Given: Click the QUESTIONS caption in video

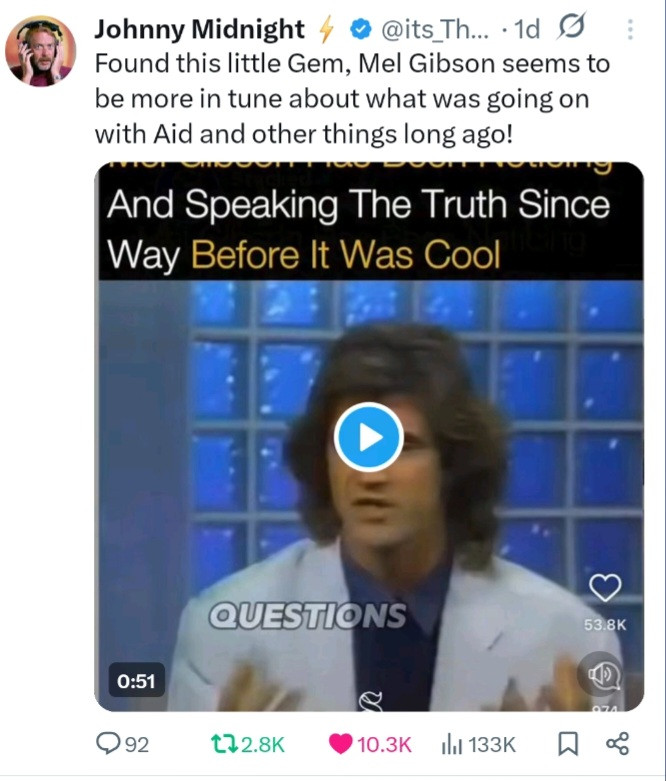Looking at the screenshot, I should [x=307, y=616].
